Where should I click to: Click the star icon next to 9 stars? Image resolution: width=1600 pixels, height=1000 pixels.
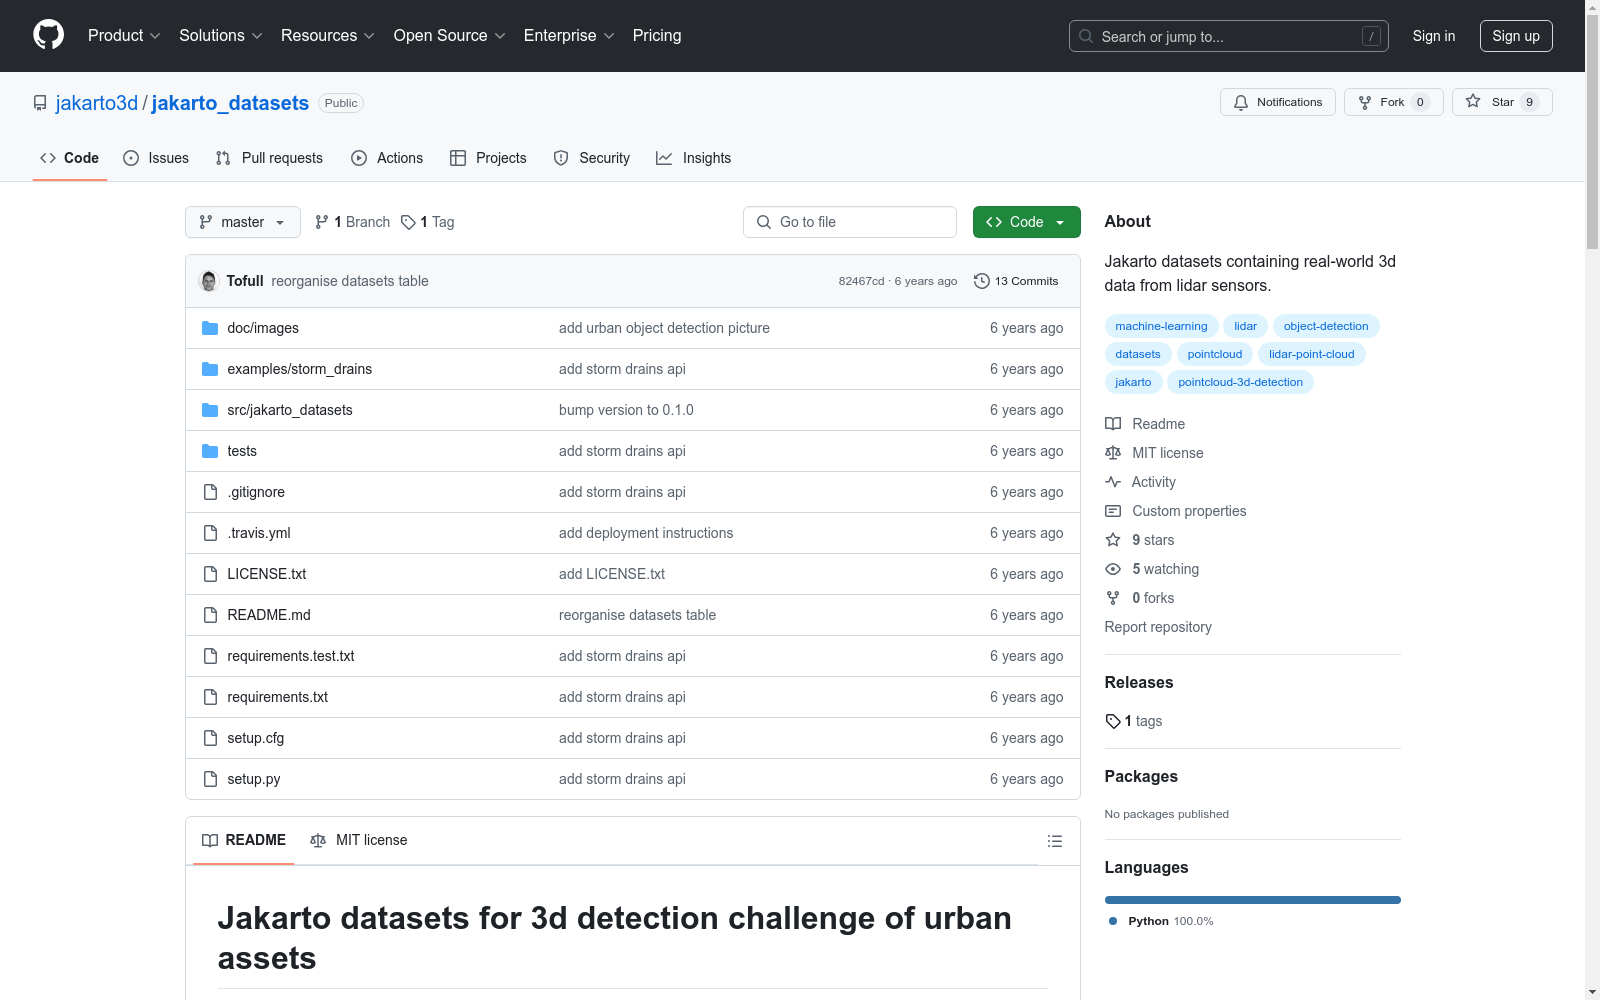[1113, 540]
